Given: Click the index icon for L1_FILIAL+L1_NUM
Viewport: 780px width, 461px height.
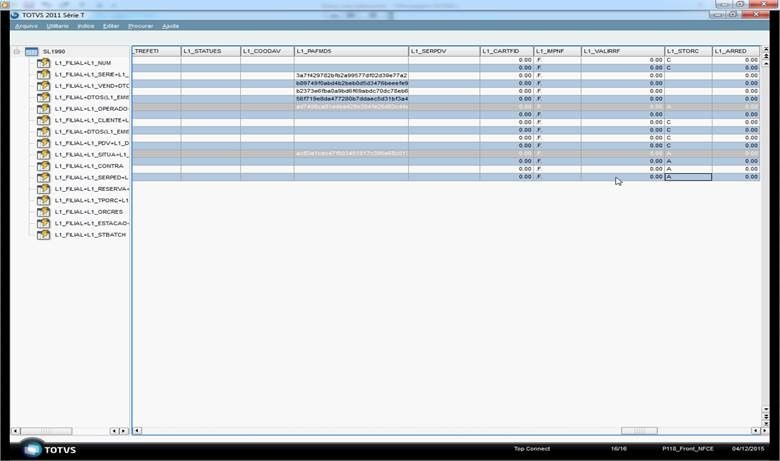Looking at the screenshot, I should [43, 63].
